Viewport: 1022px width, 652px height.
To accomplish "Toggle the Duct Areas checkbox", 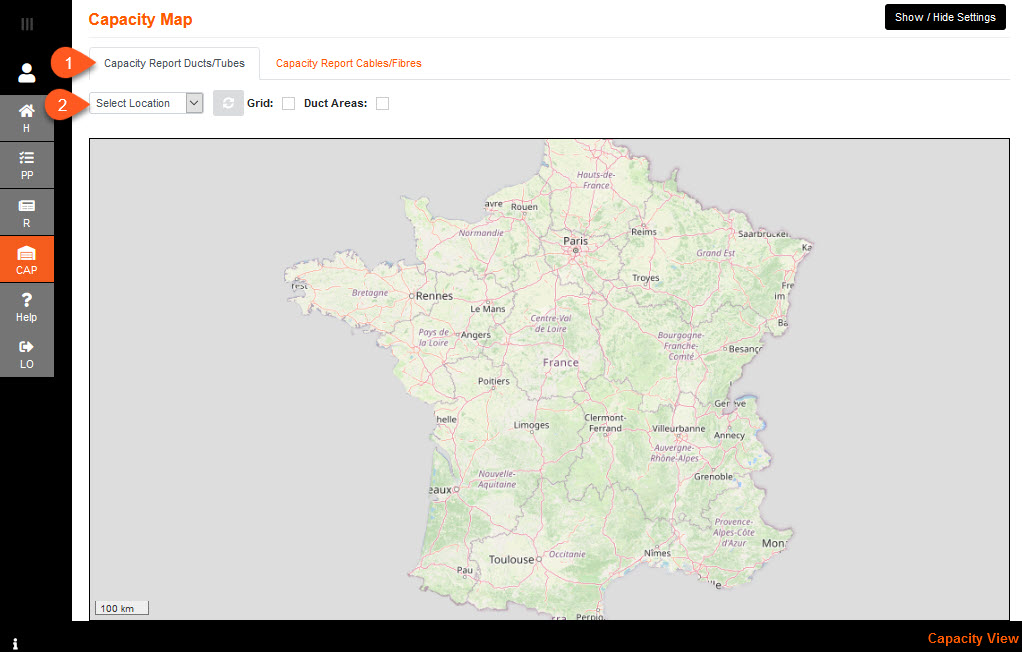I will pos(382,103).
